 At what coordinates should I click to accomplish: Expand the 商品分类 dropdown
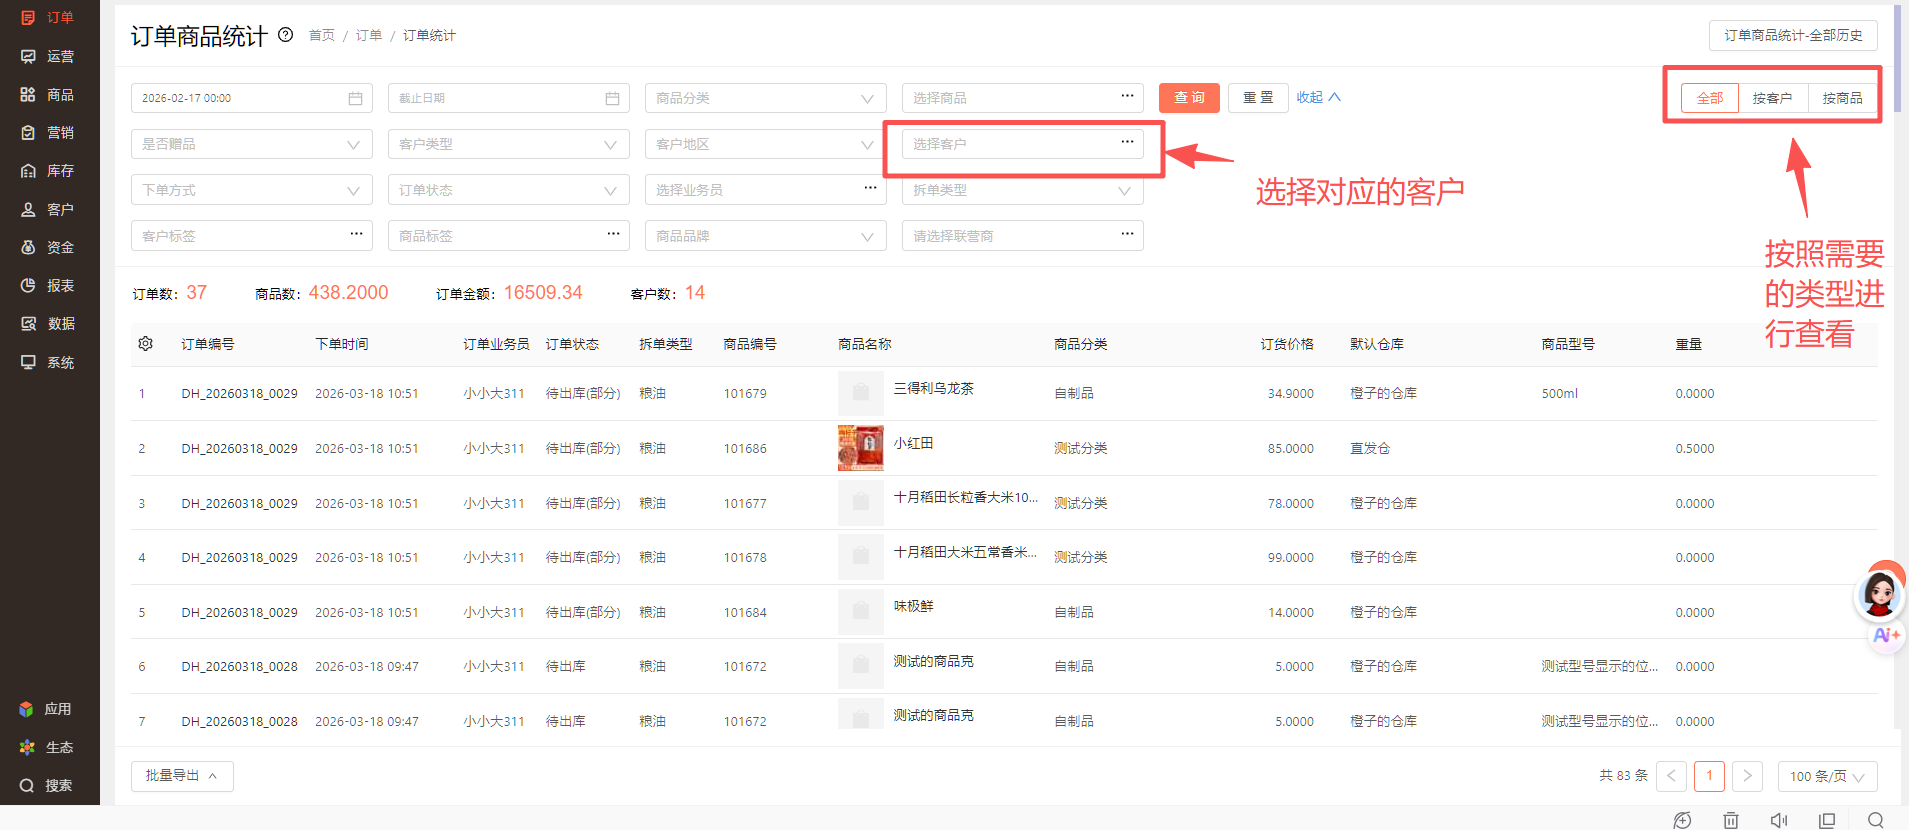pyautogui.click(x=766, y=98)
